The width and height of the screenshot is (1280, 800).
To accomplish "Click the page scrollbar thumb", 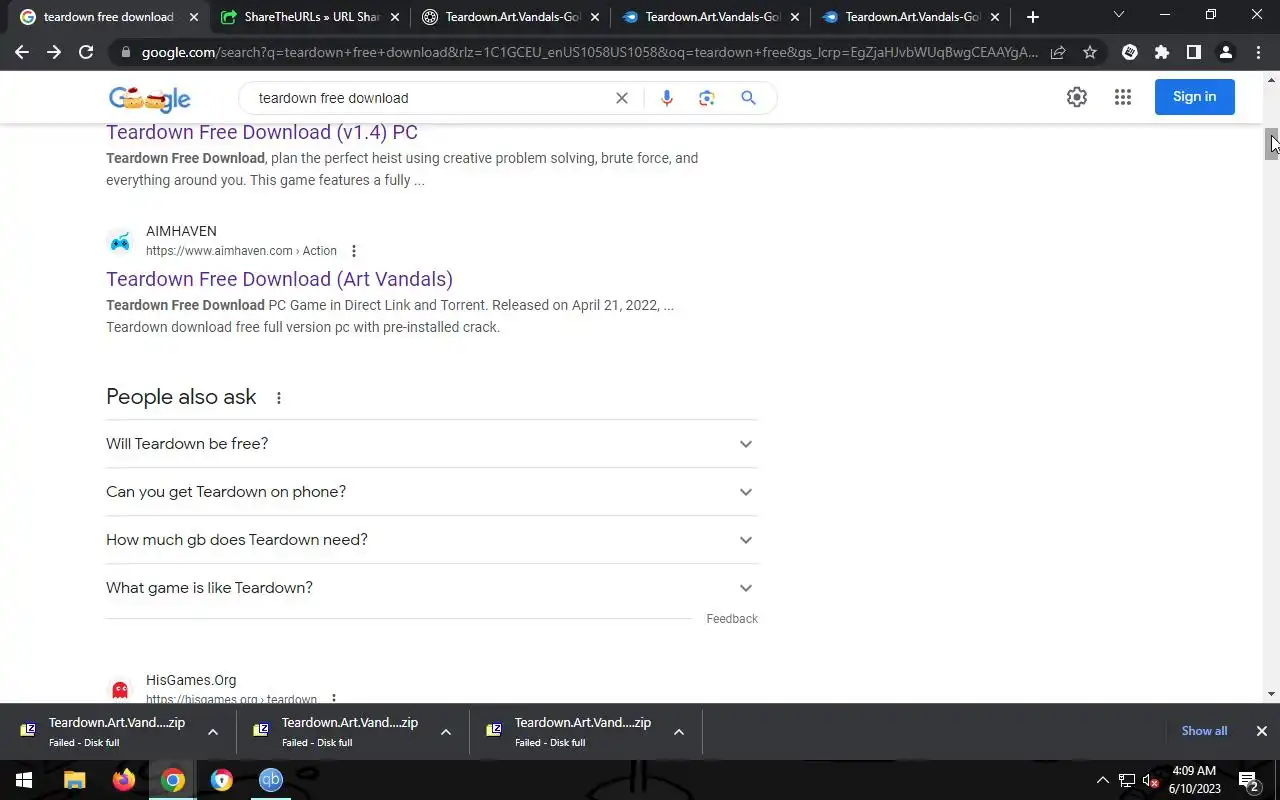I will click(x=1271, y=144).
